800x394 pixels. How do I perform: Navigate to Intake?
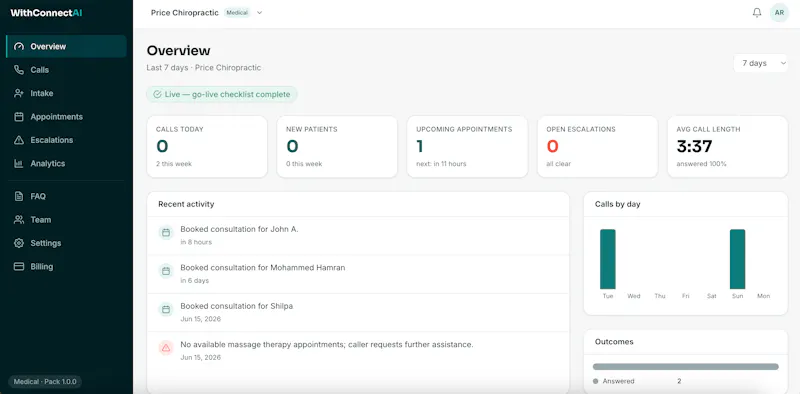[x=66, y=93]
